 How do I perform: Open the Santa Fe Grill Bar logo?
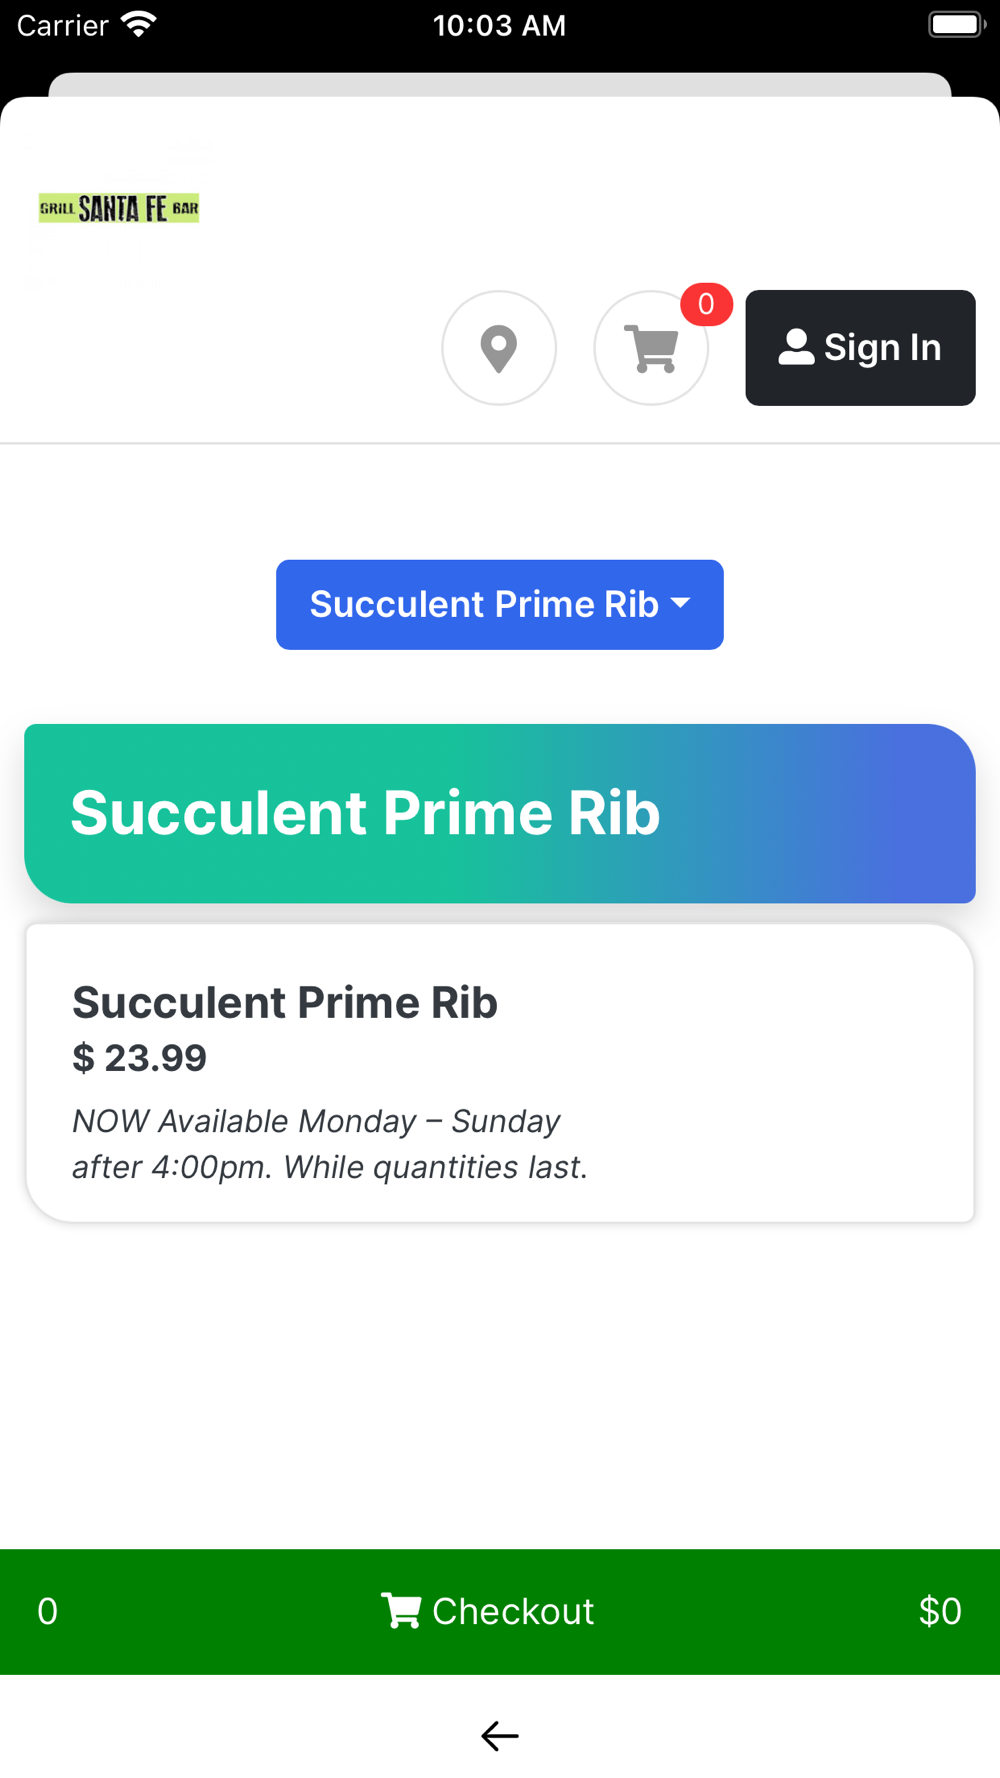(119, 208)
